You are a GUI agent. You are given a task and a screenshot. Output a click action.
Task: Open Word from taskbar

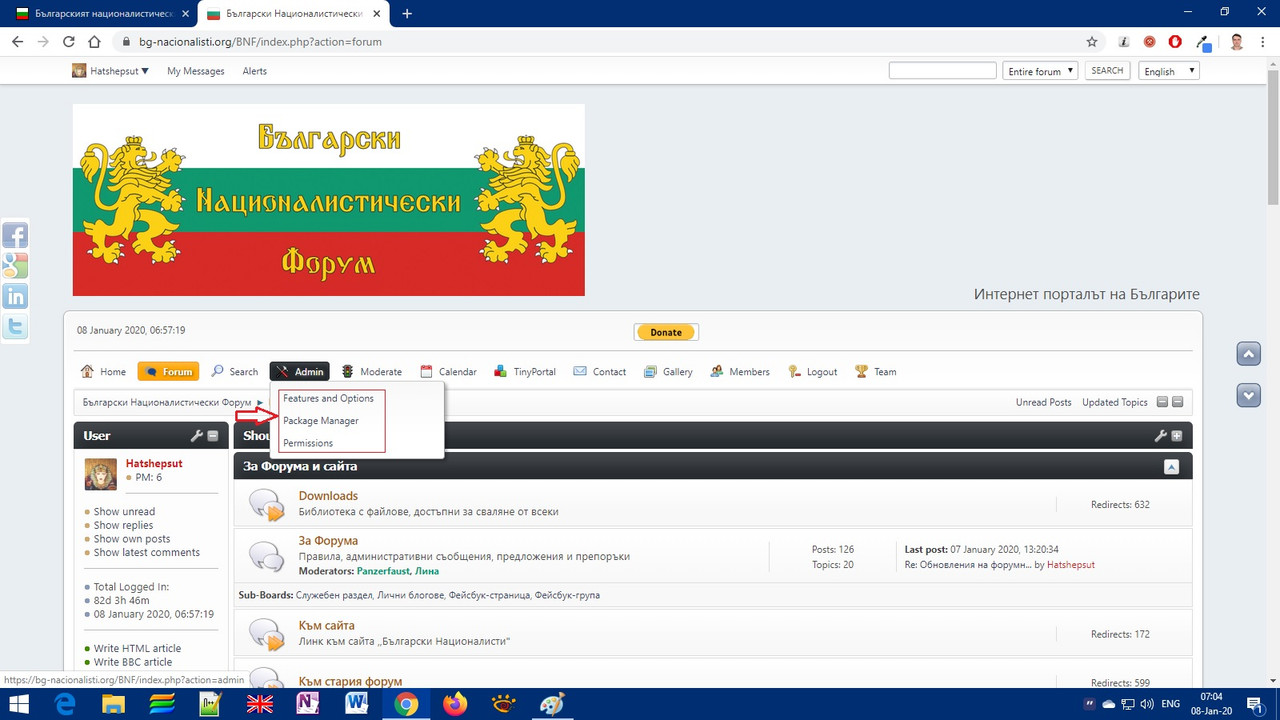point(357,704)
